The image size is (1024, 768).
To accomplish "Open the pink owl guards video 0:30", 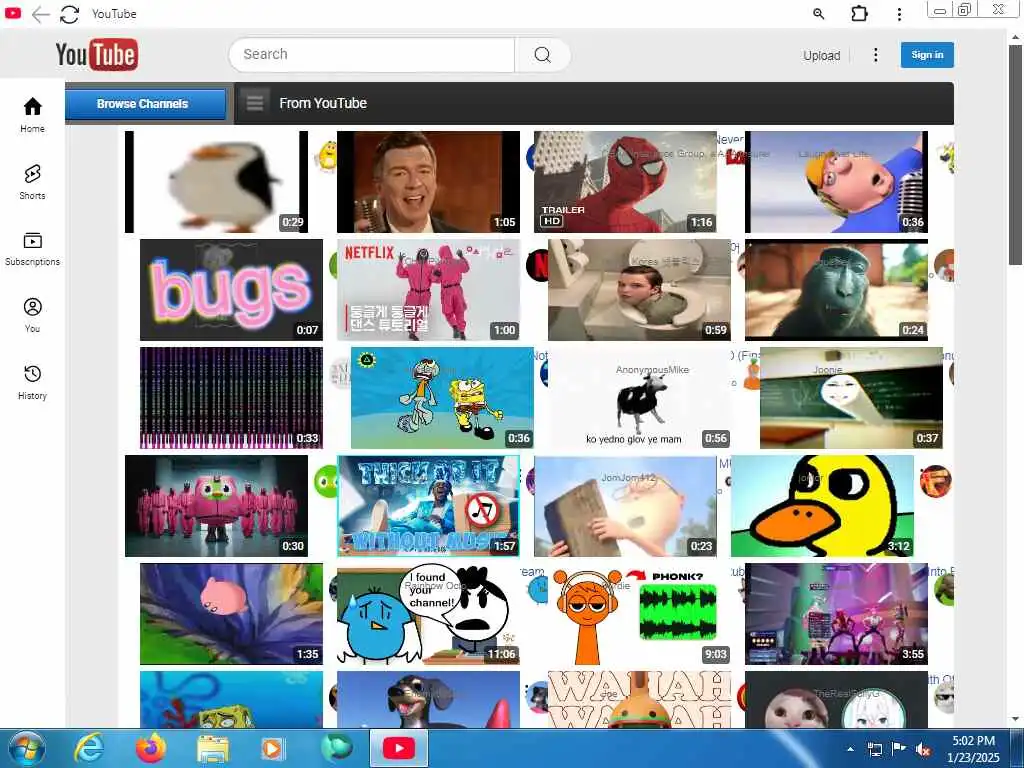I will 216,505.
